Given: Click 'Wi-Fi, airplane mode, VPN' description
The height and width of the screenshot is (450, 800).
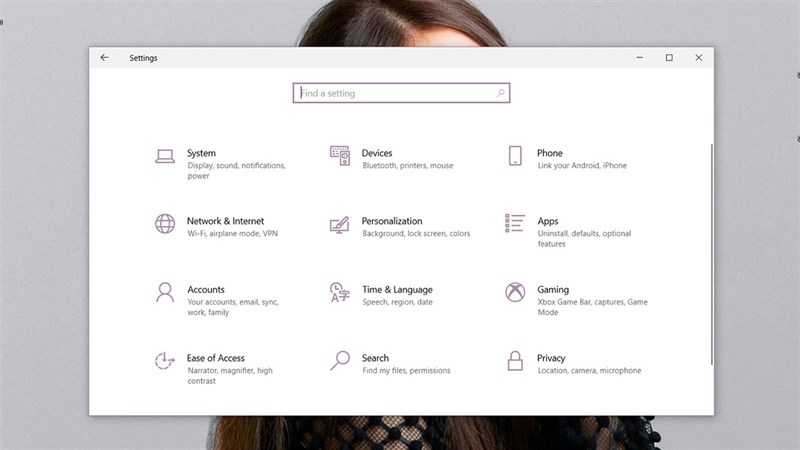Looking at the screenshot, I should click(232, 234).
